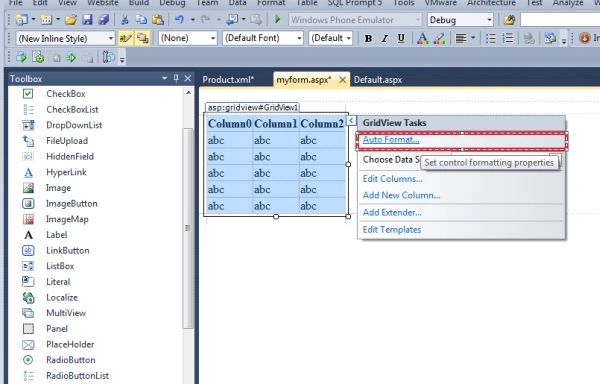Start debugging with the green play icon
Viewport: 600px width, 384px height.
pos(278,20)
